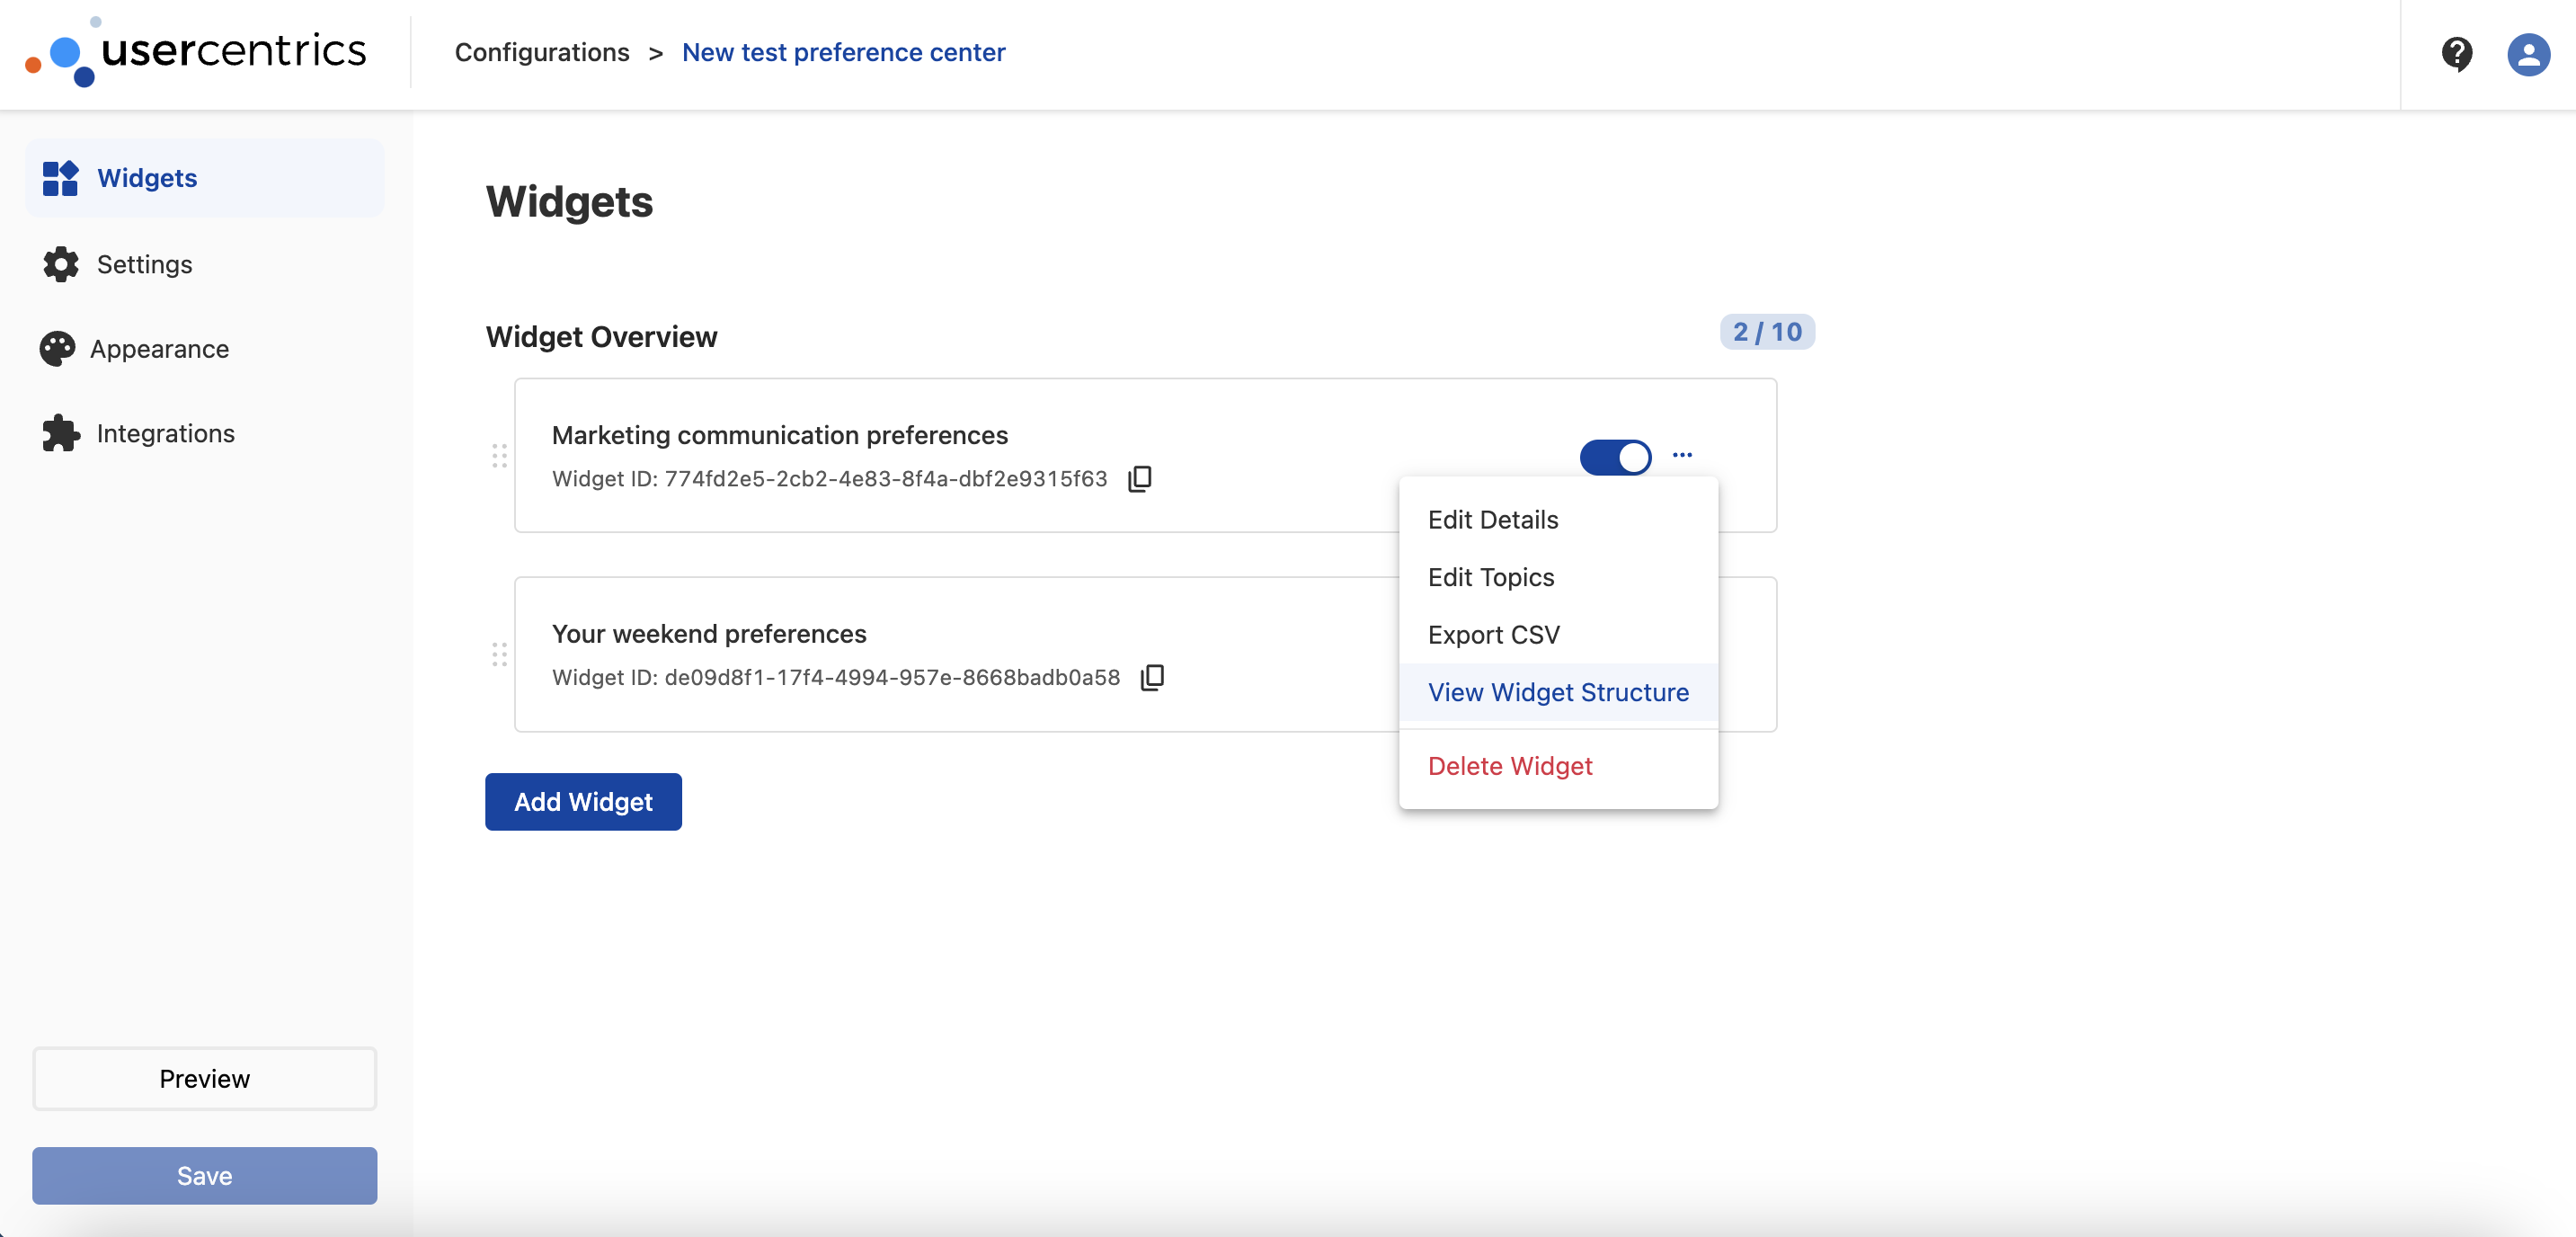The height and width of the screenshot is (1237, 2576).
Task: Open Settings via the gear icon
Action: pos(60,264)
